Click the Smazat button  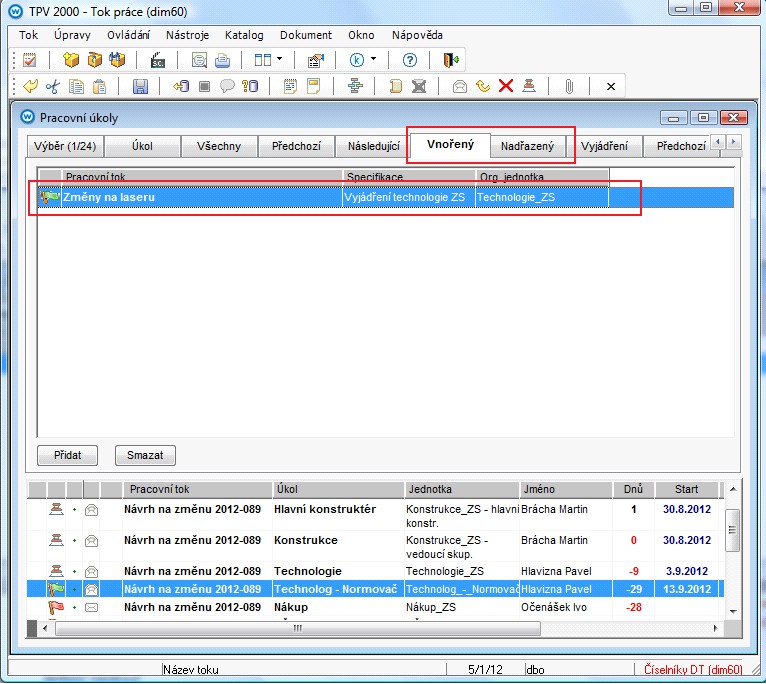145,455
